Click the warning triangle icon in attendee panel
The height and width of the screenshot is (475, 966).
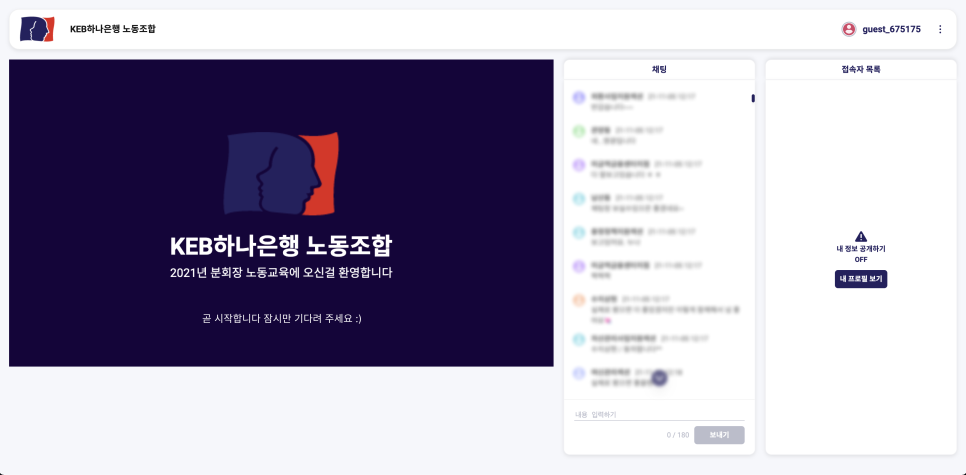861,237
